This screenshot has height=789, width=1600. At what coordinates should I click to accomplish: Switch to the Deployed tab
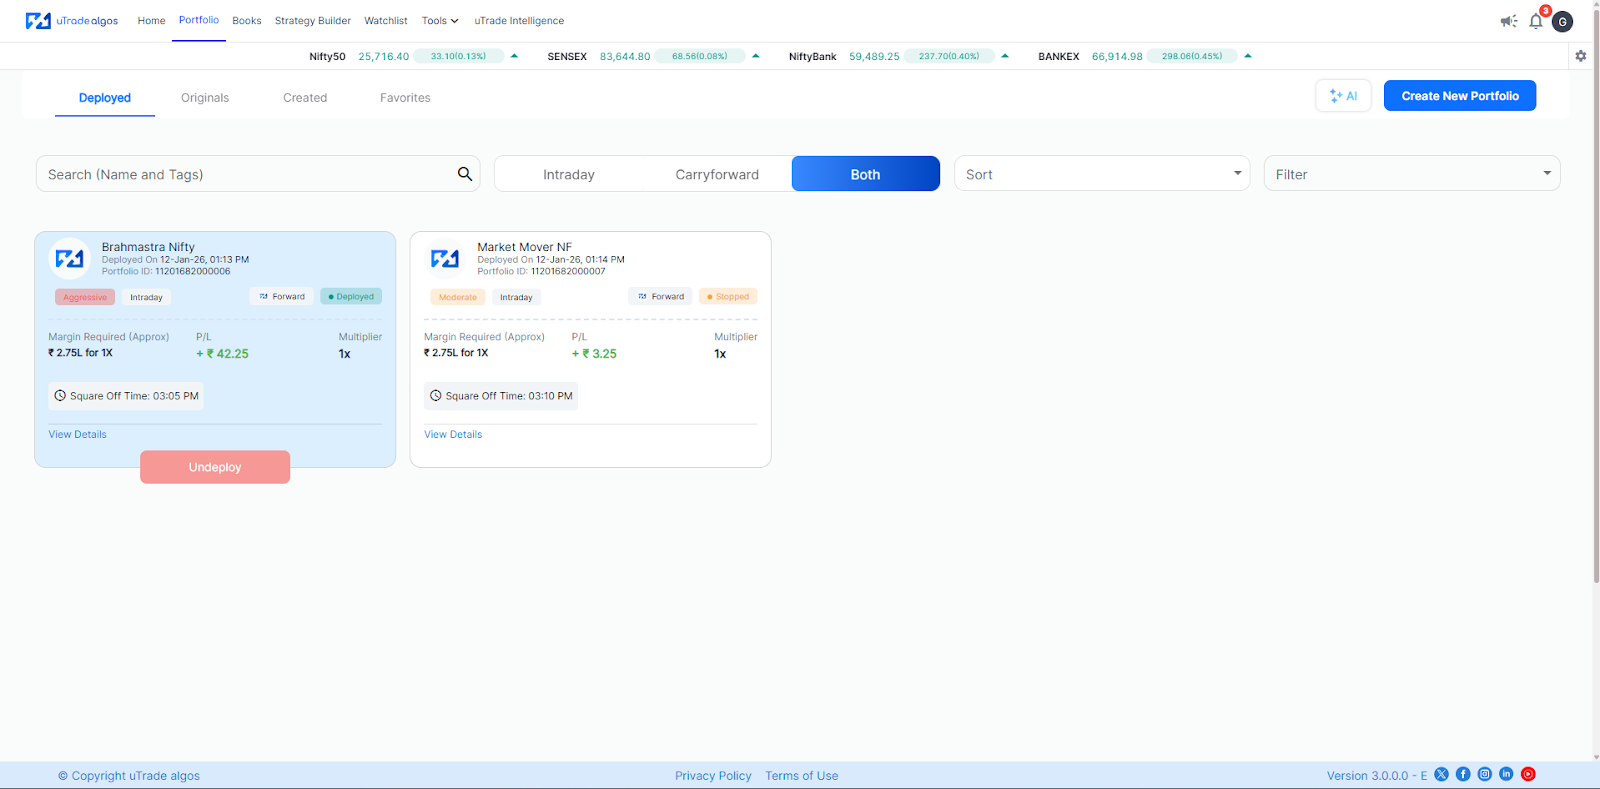tap(105, 98)
